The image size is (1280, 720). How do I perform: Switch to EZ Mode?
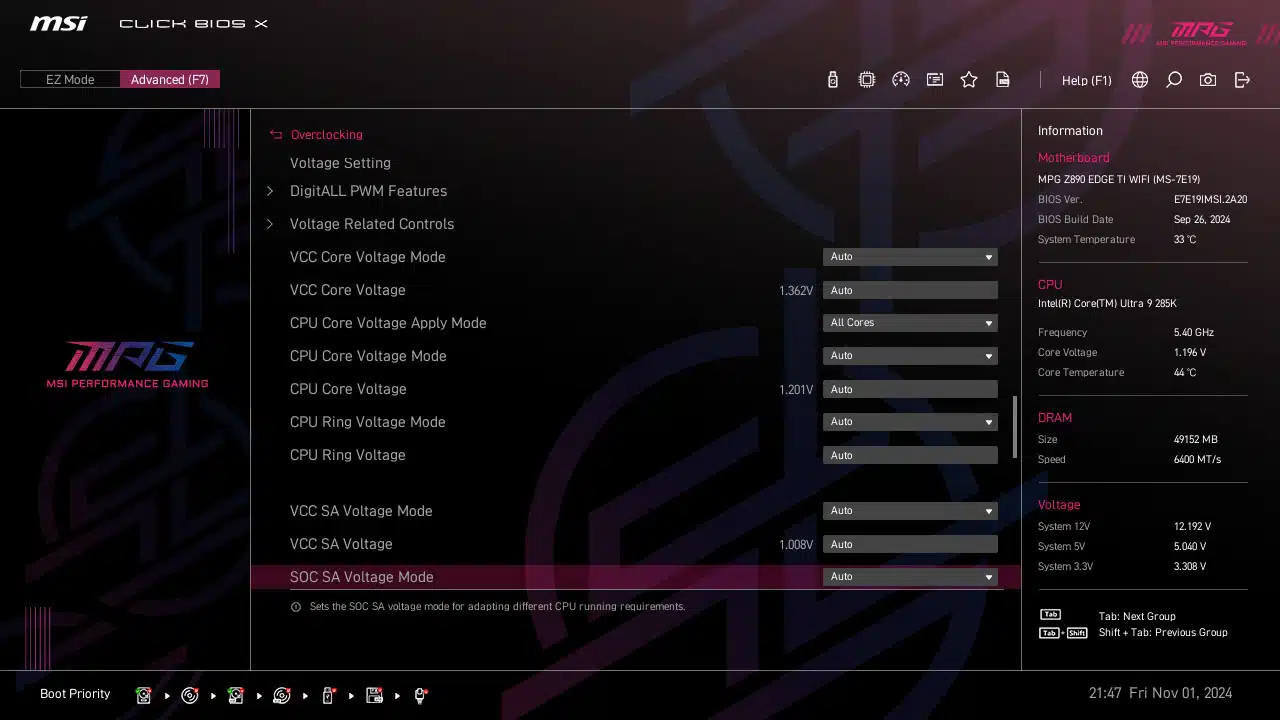click(70, 80)
